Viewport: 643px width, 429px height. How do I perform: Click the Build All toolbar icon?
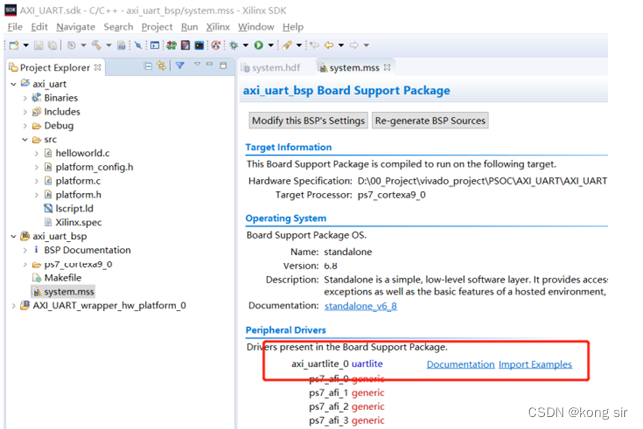121,45
